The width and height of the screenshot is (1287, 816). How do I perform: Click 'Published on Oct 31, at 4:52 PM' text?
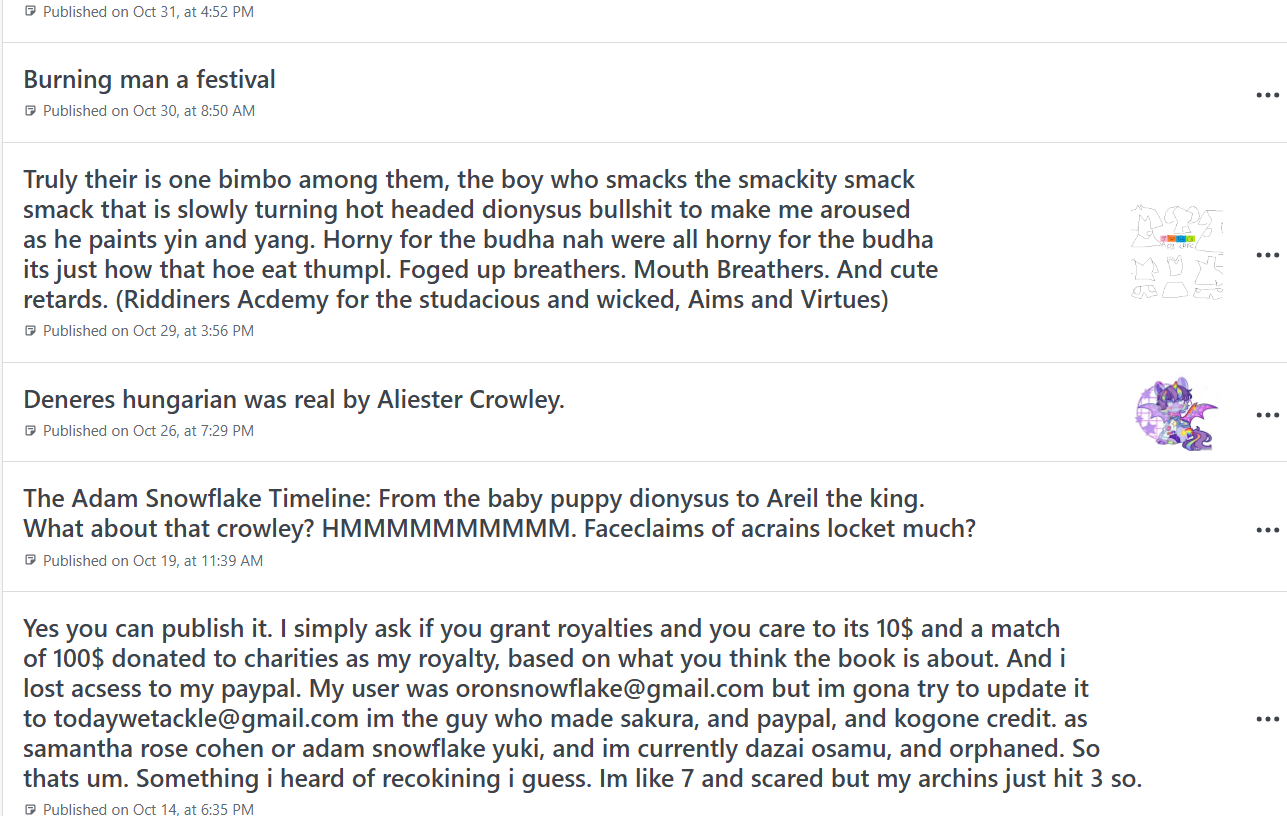coord(148,12)
